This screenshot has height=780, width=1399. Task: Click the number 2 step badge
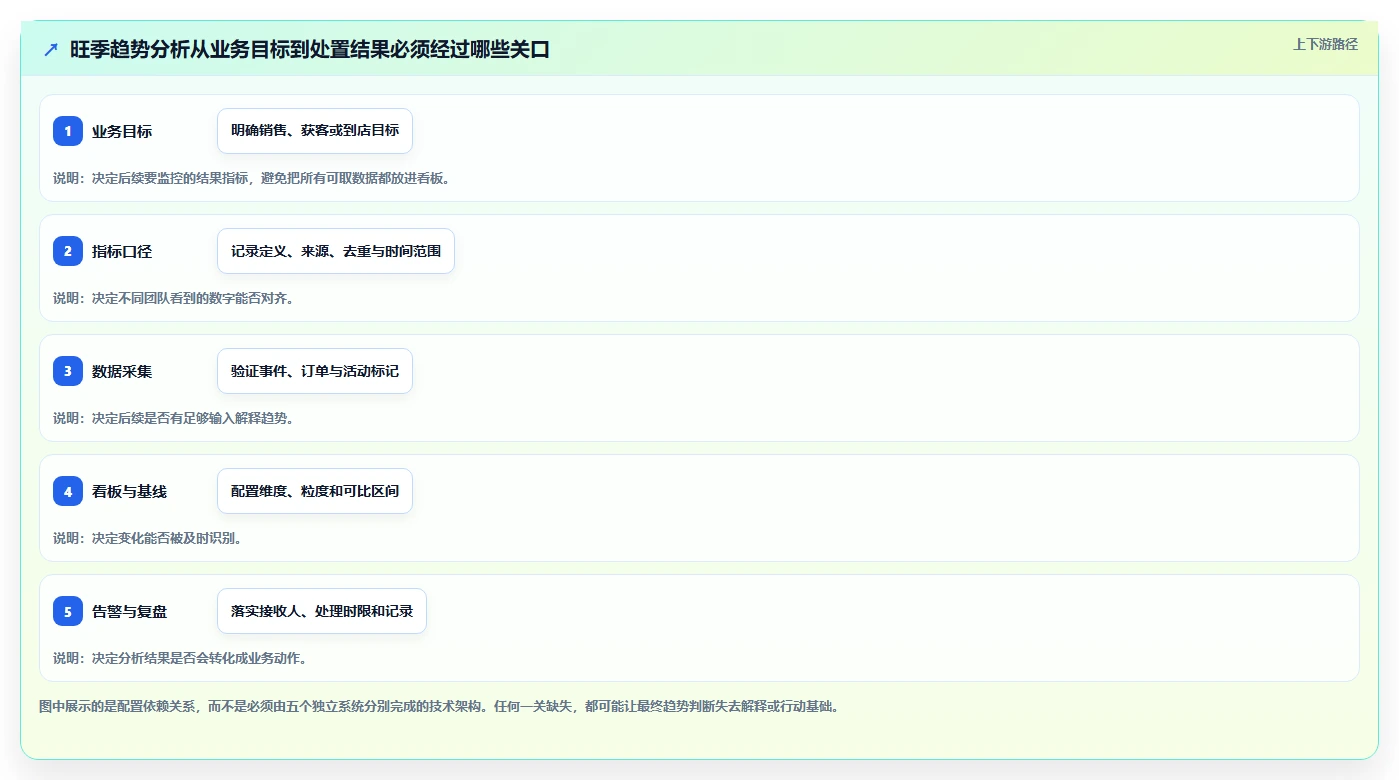[68, 251]
